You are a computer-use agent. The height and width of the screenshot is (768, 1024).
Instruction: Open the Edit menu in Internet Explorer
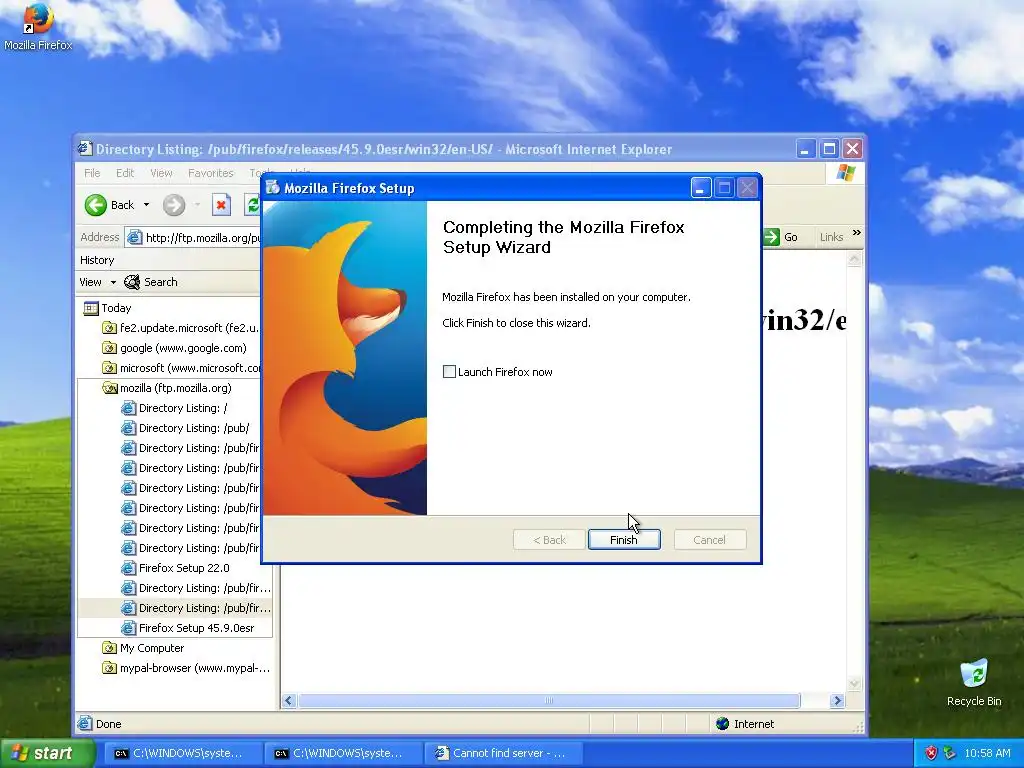tap(125, 173)
